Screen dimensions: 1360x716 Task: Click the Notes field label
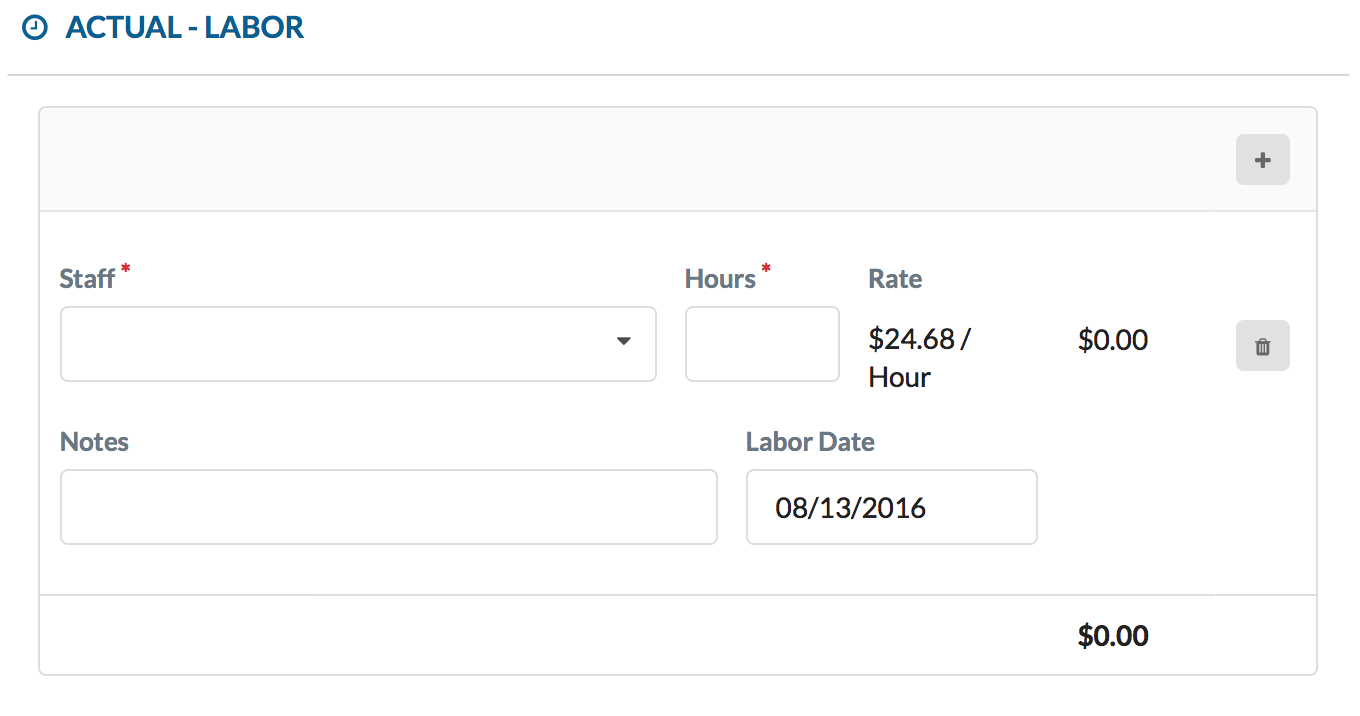click(94, 442)
